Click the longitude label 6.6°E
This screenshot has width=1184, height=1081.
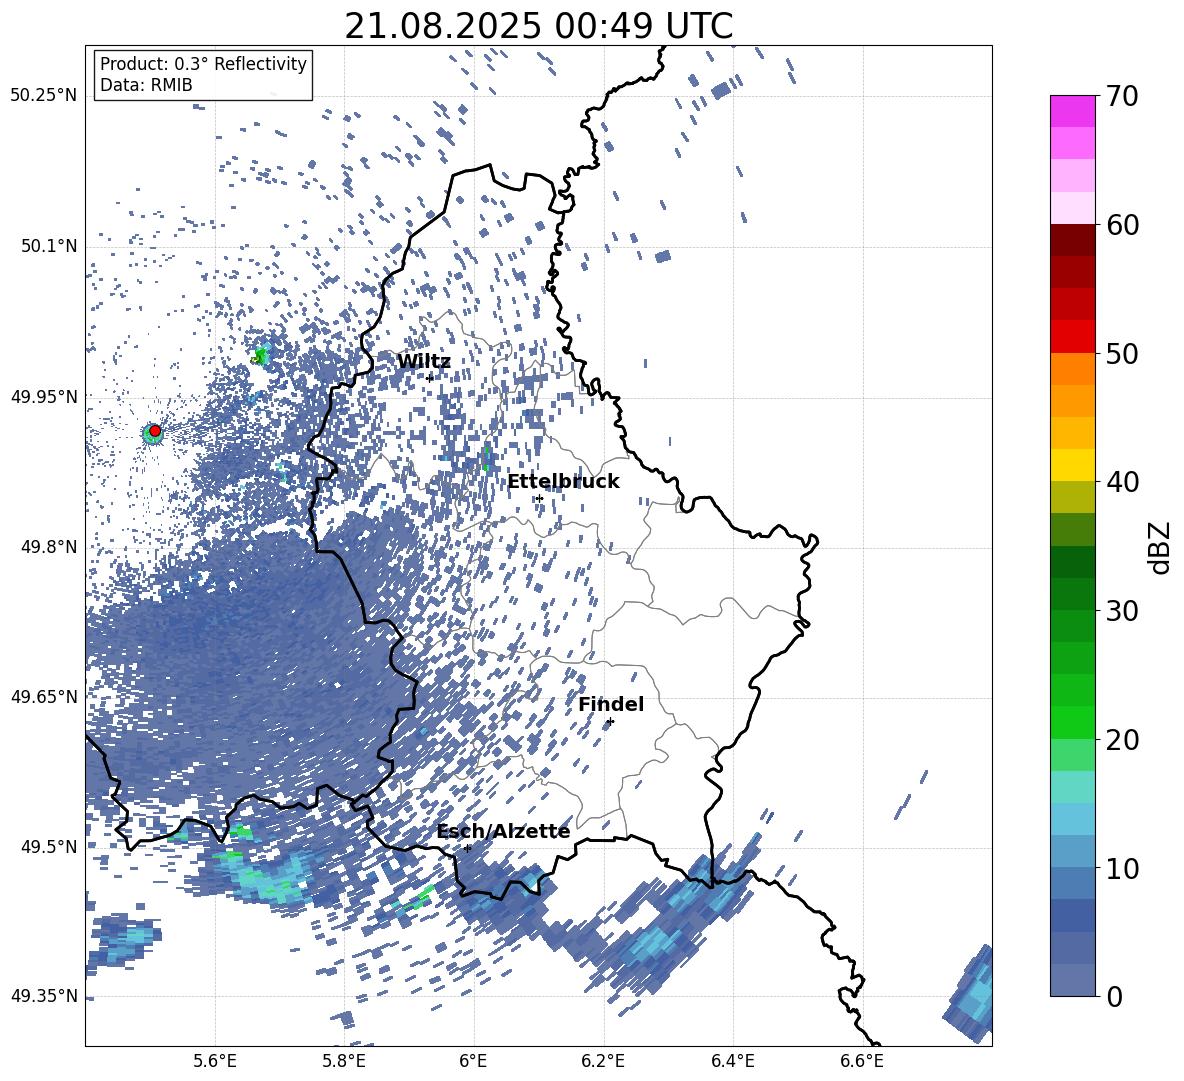tap(862, 1061)
